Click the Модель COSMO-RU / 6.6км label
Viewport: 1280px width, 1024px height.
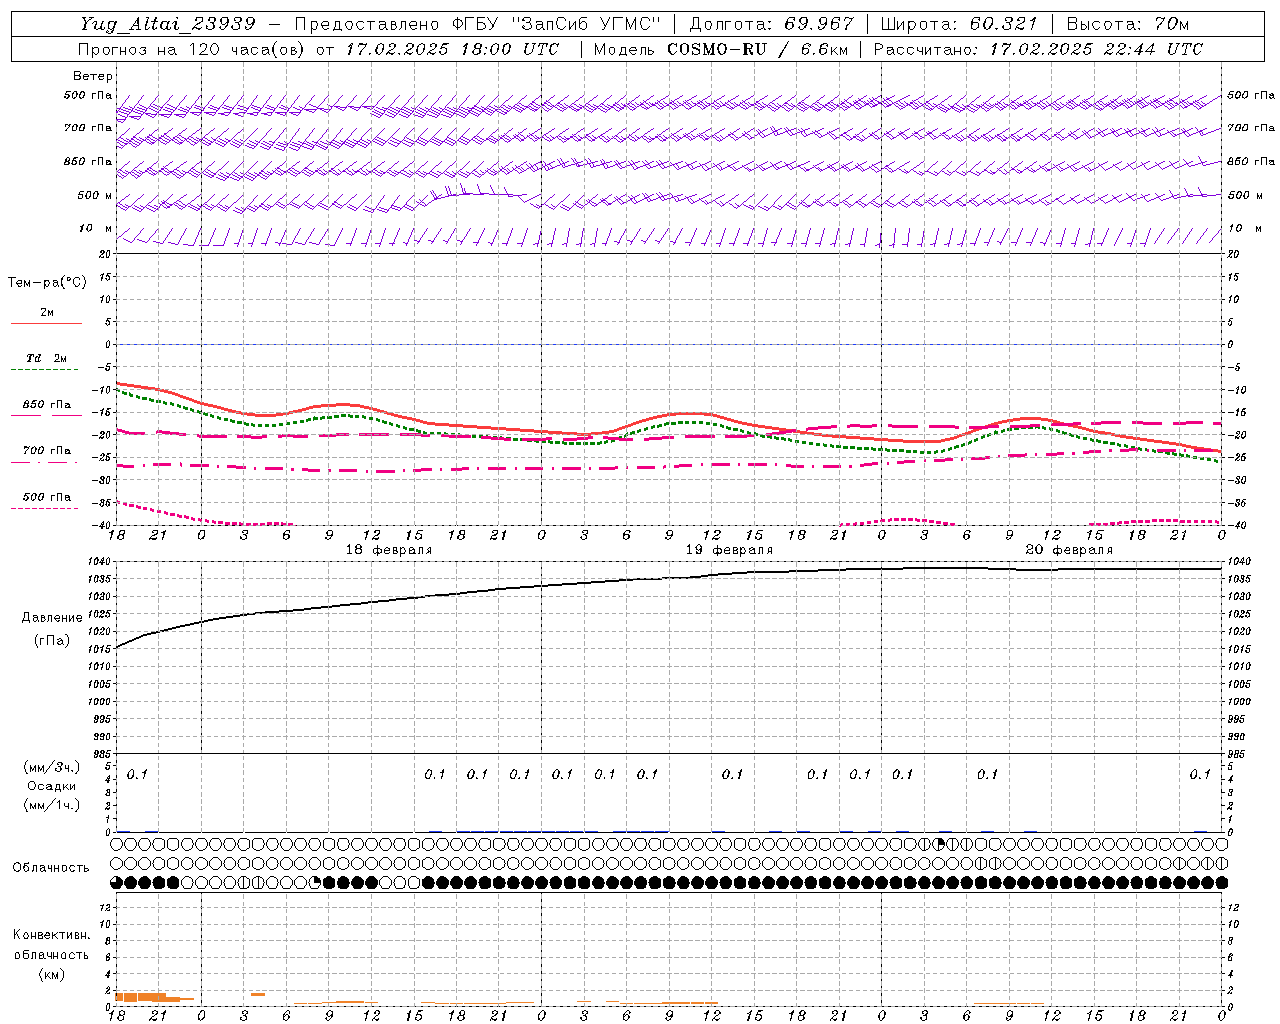(x=721, y=49)
